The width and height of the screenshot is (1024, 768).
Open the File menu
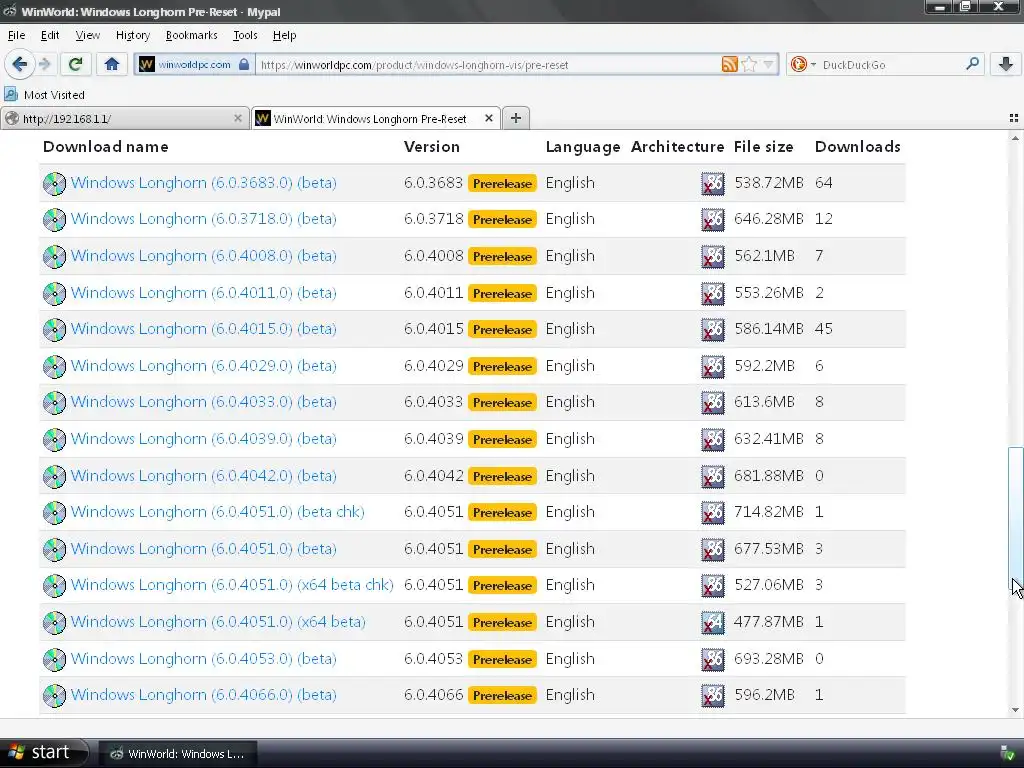(16, 35)
